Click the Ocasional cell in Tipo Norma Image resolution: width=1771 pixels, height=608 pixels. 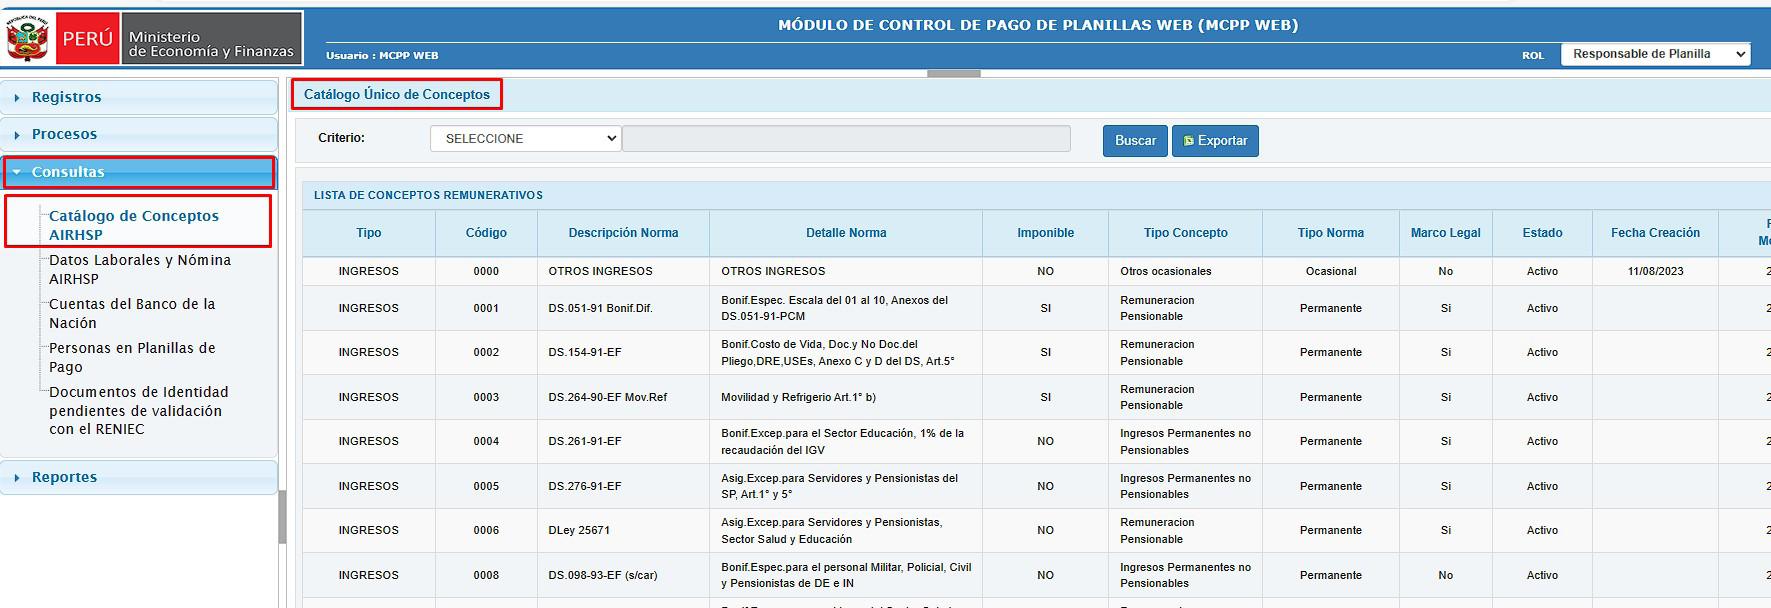click(1330, 271)
